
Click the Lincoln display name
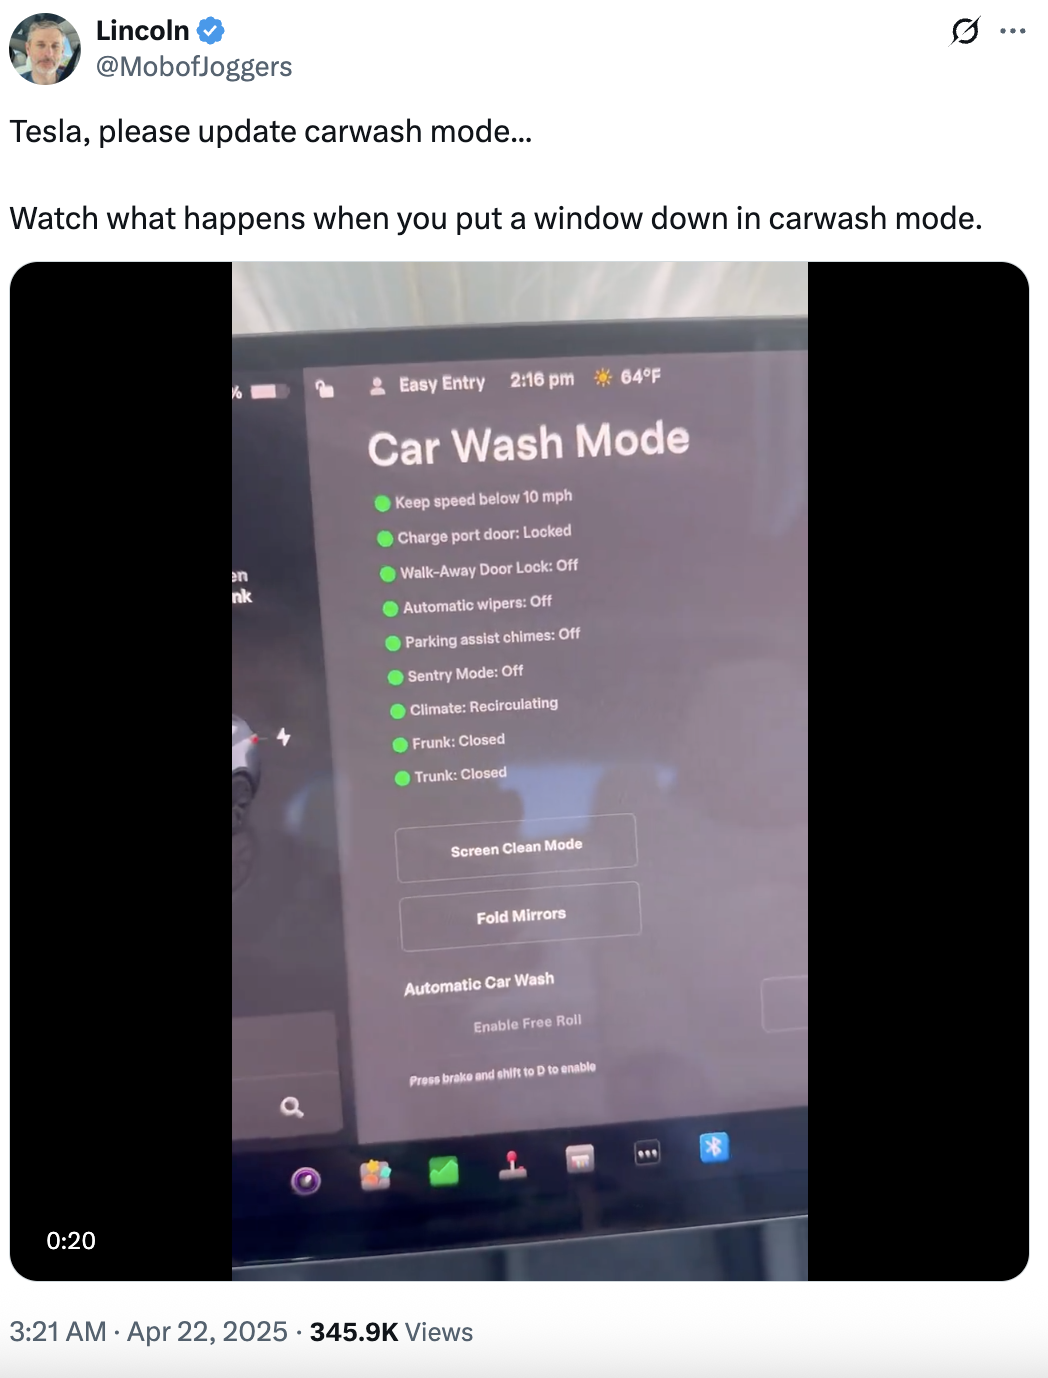pyautogui.click(x=142, y=31)
